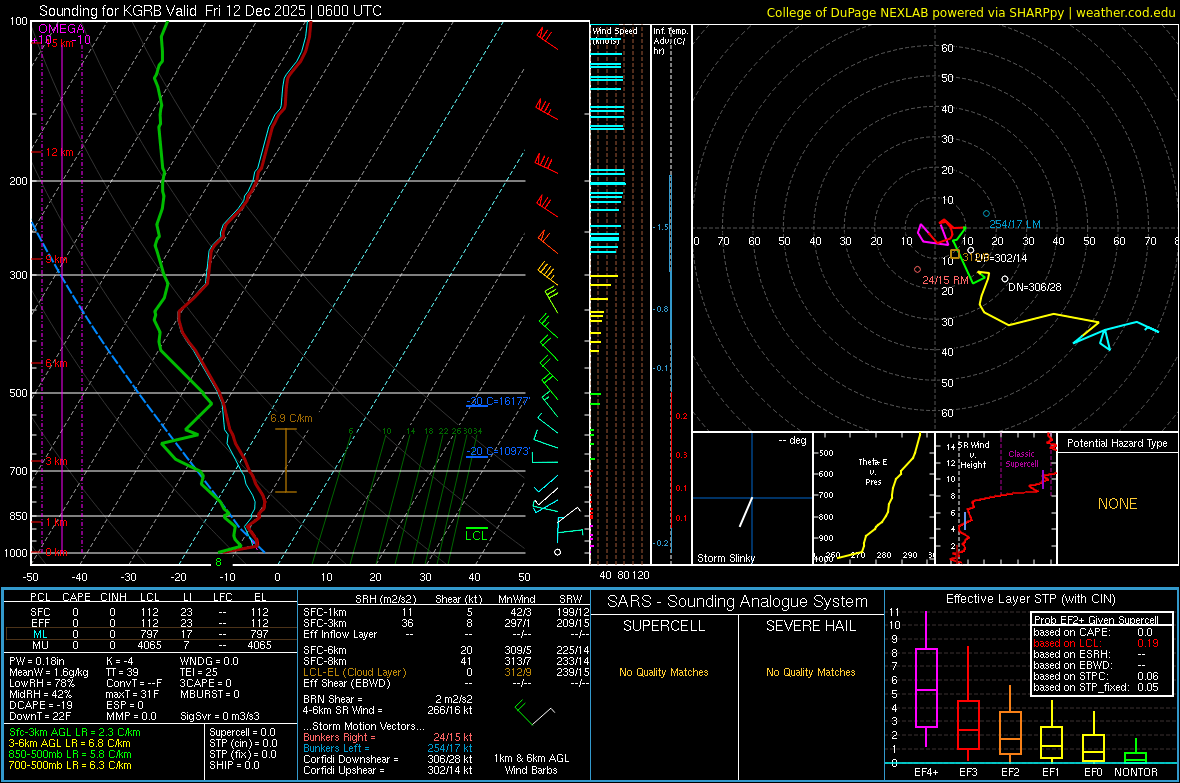Select the MU parcel row label
The width and height of the screenshot is (1180, 783).
[40, 645]
